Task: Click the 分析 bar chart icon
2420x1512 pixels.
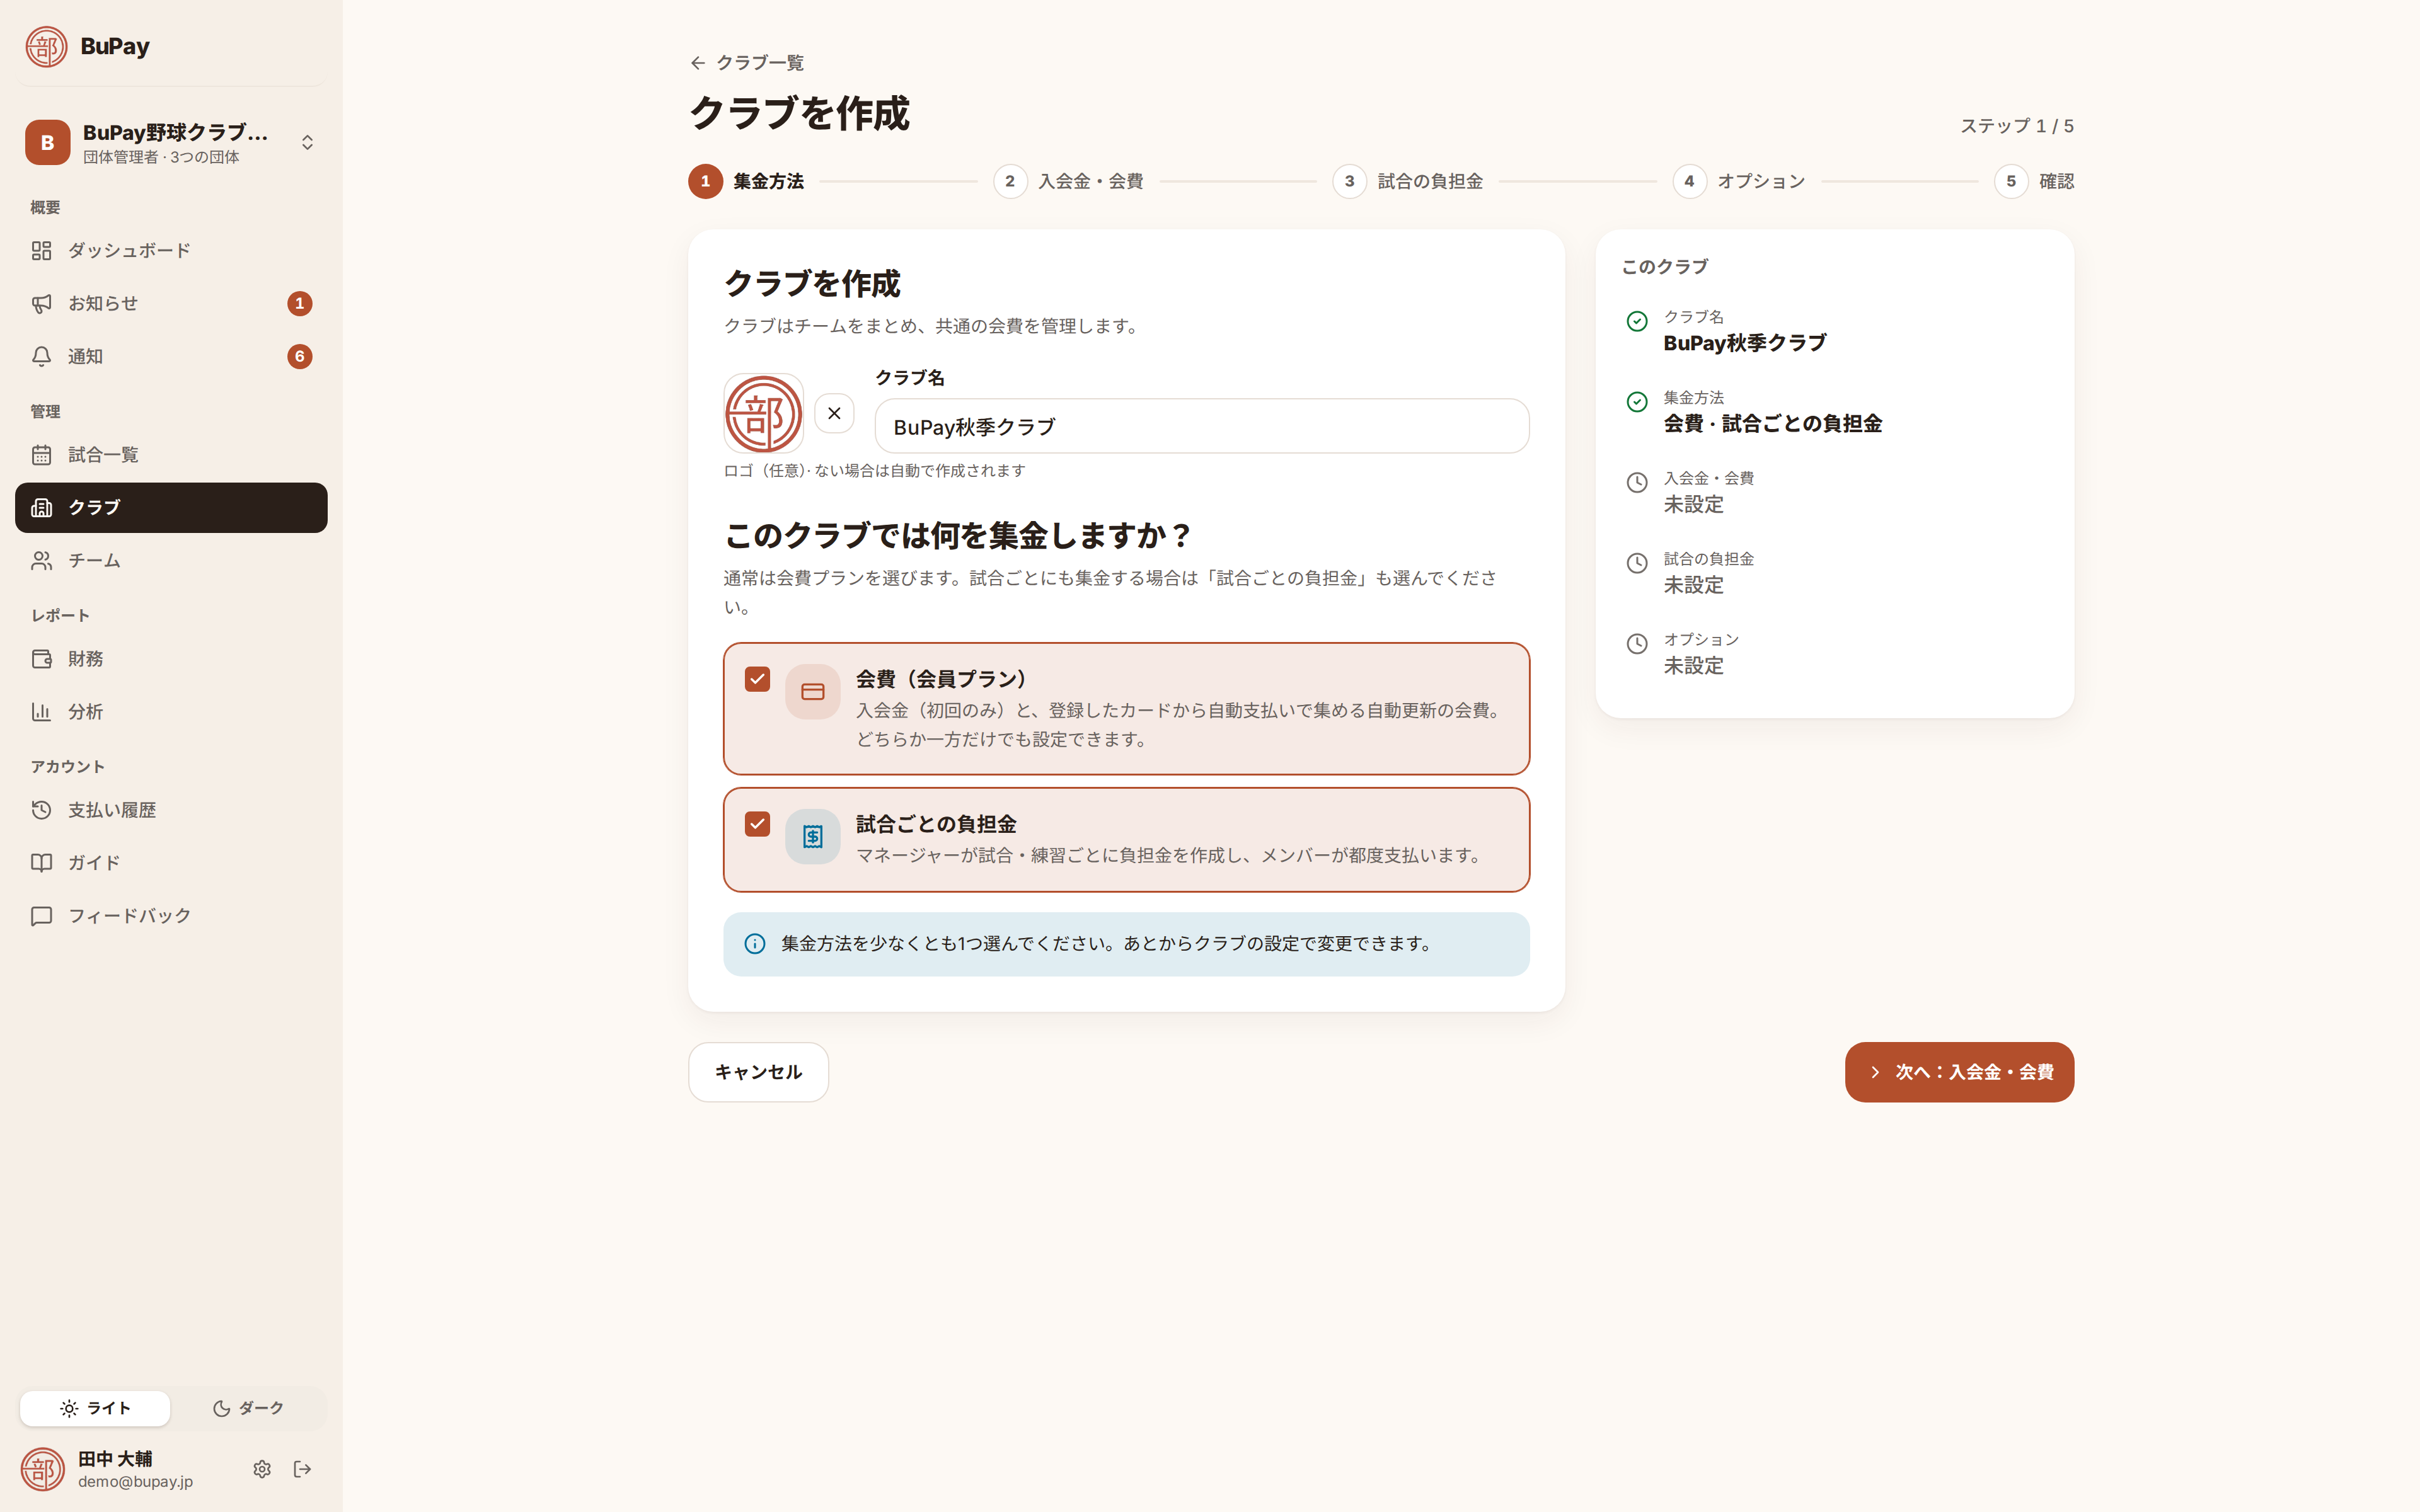Action: tap(41, 712)
